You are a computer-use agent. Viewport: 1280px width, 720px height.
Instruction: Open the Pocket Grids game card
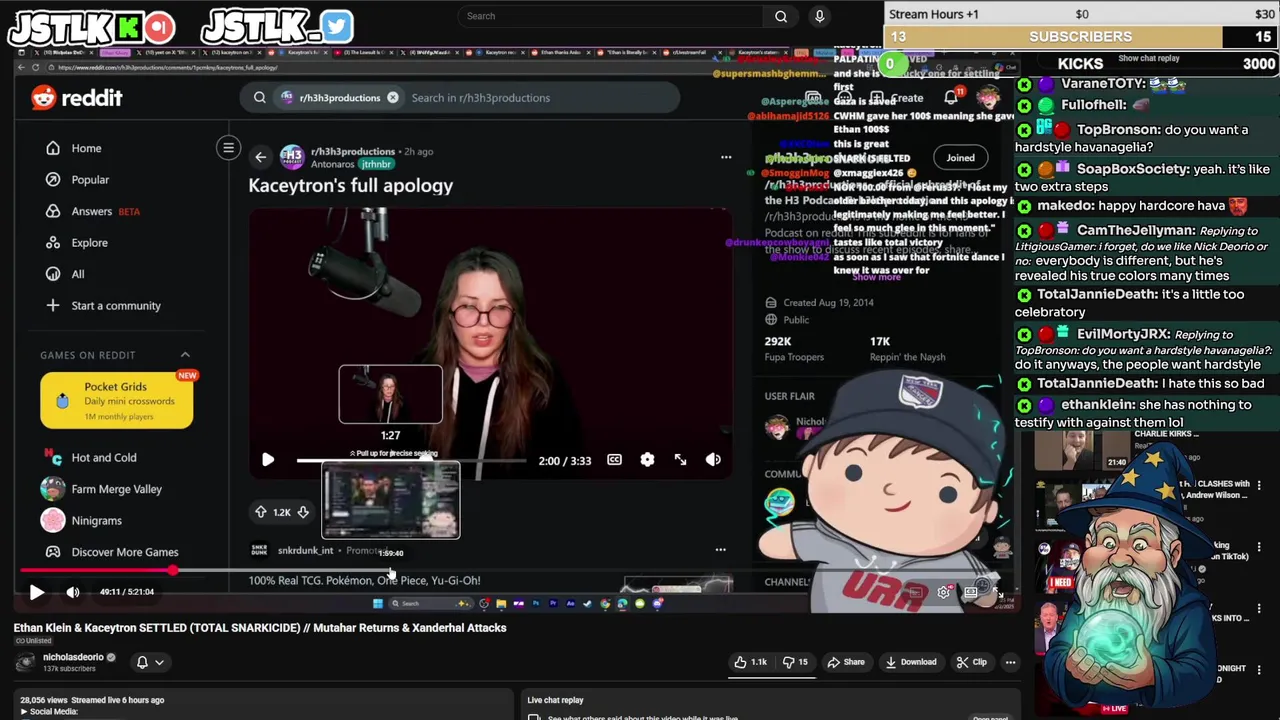117,400
